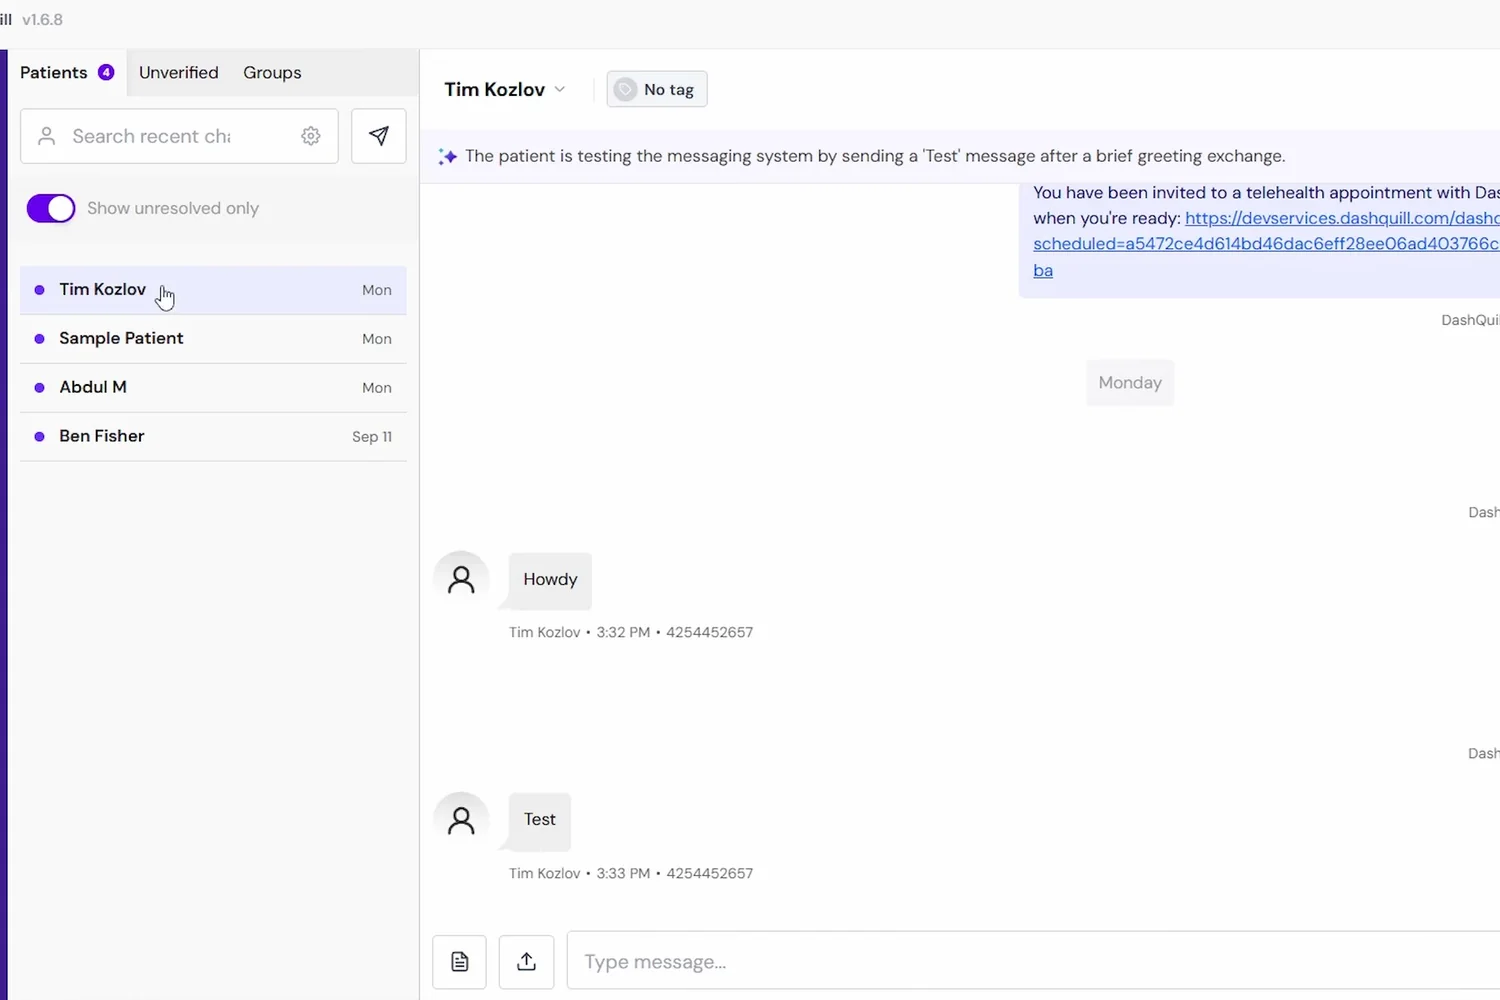This screenshot has width=1500, height=1000.
Task: Open the Sample Patient conversation
Action: coord(213,339)
